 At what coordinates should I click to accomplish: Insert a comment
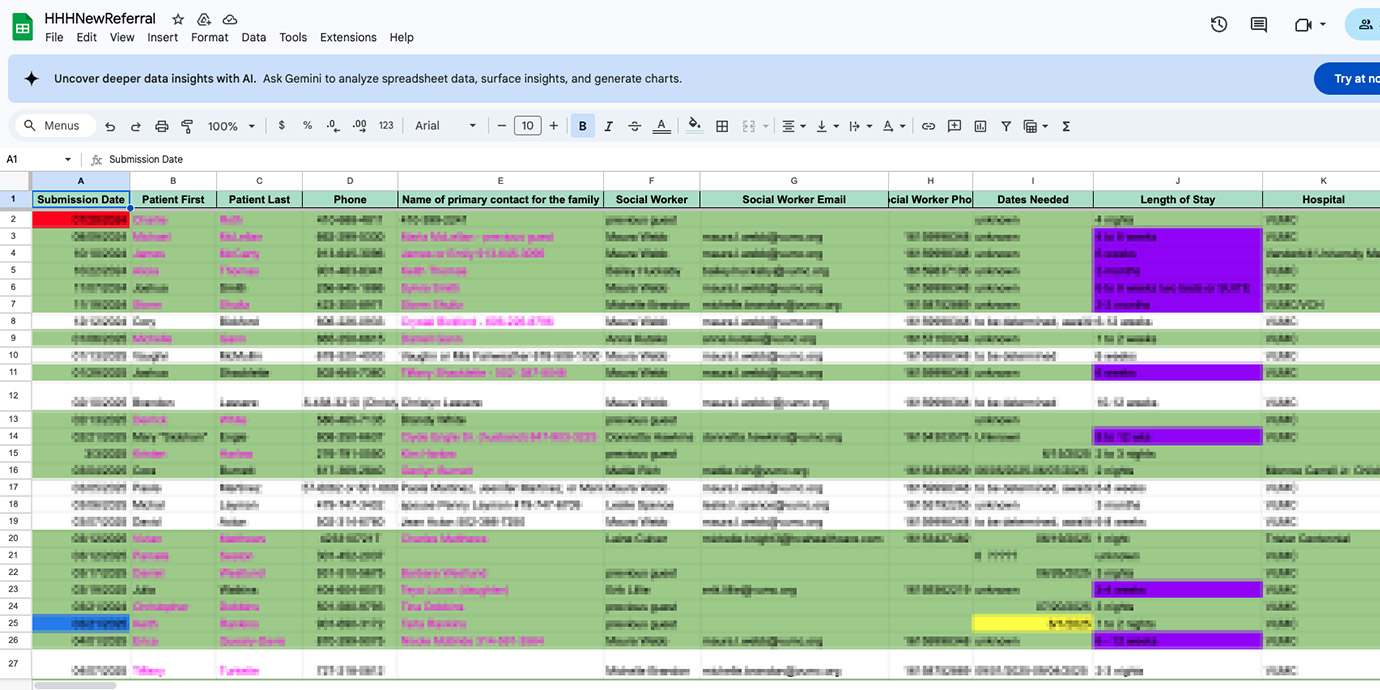point(954,126)
